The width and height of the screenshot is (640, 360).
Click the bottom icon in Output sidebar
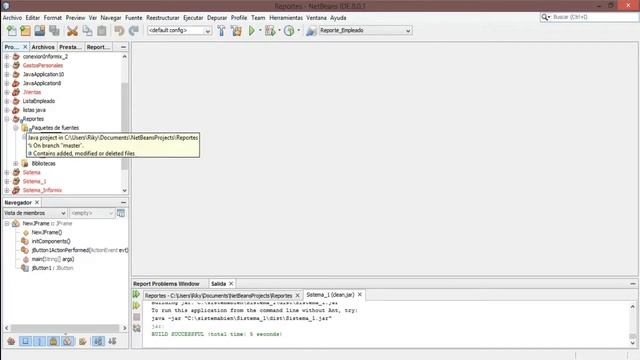pos(136,328)
